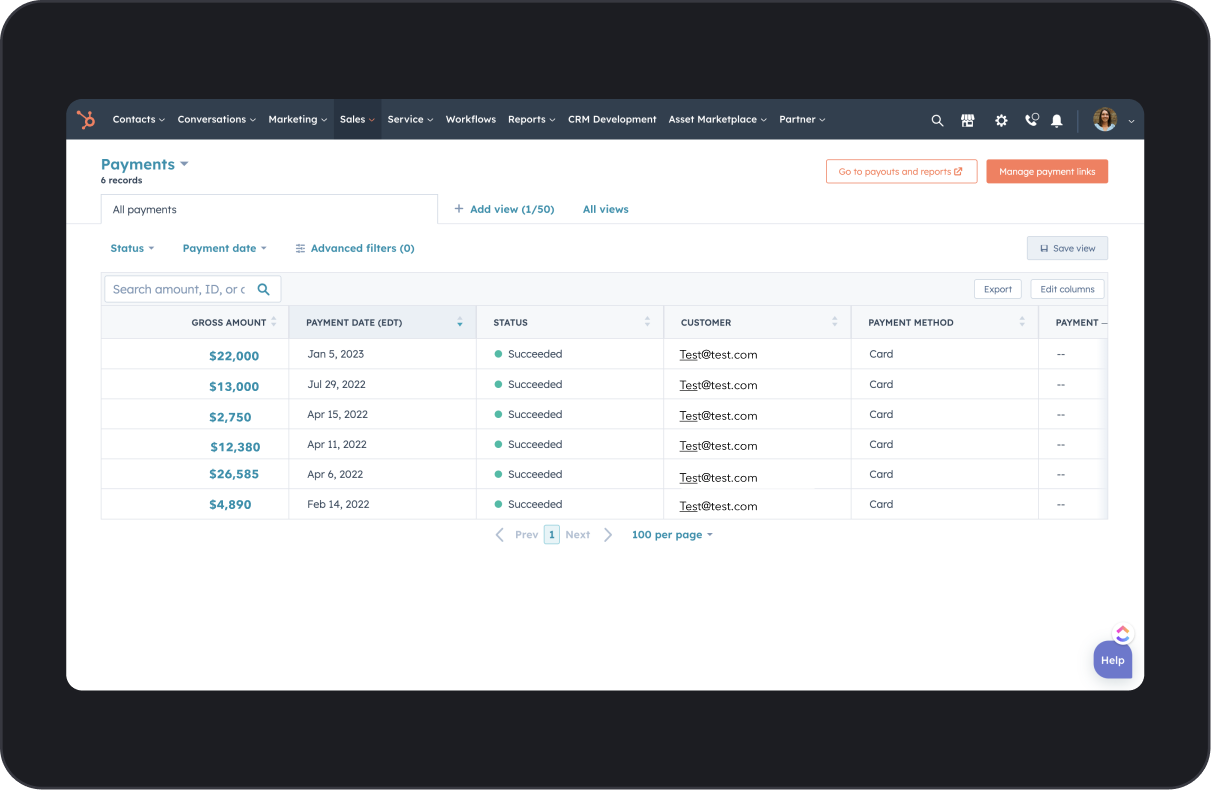Open the notifications bell icon

coord(1057,120)
